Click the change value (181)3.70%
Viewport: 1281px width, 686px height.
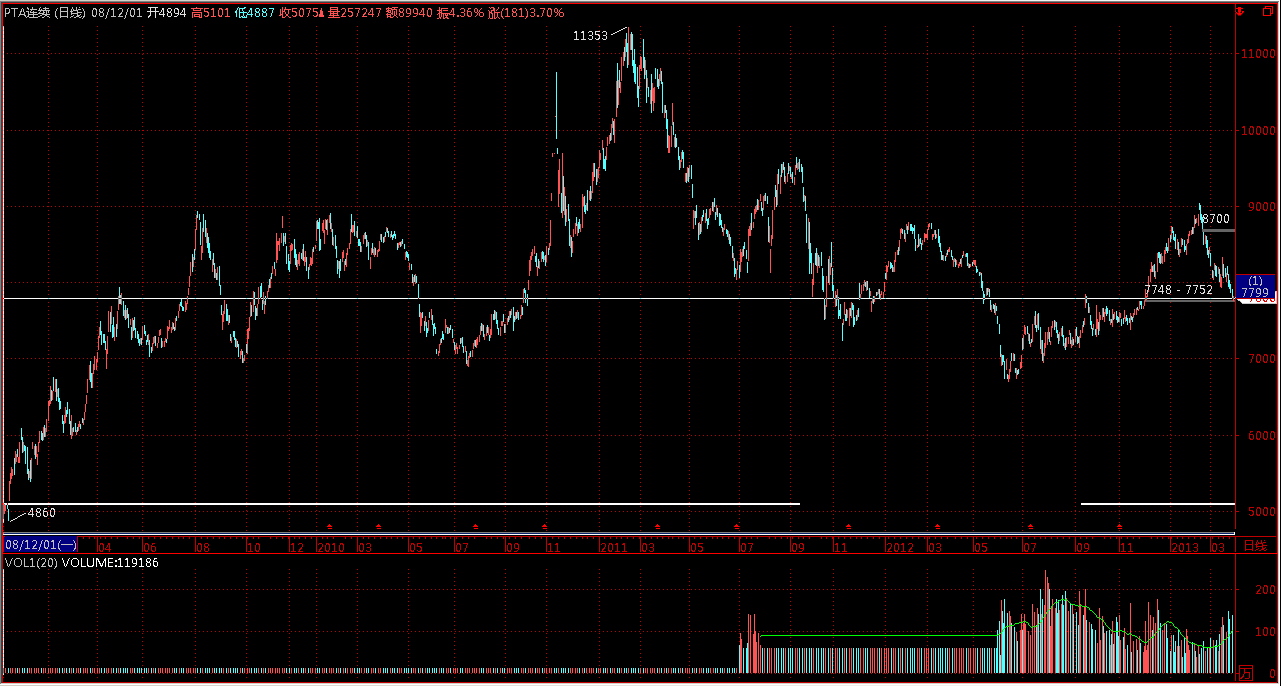tap(534, 13)
